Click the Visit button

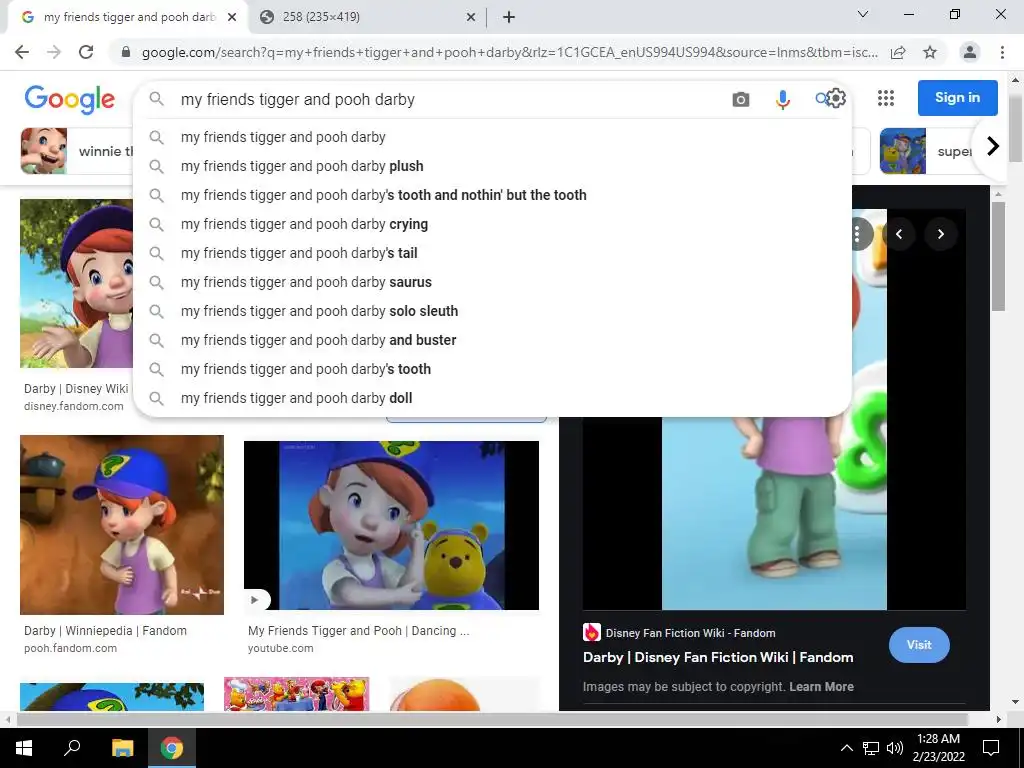[919, 645]
